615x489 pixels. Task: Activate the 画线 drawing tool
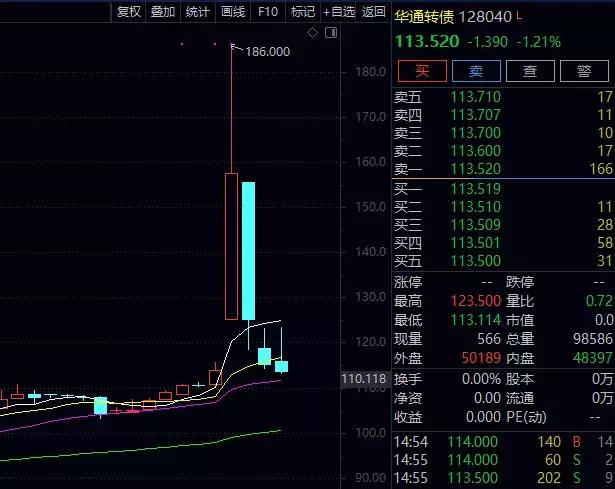233,12
